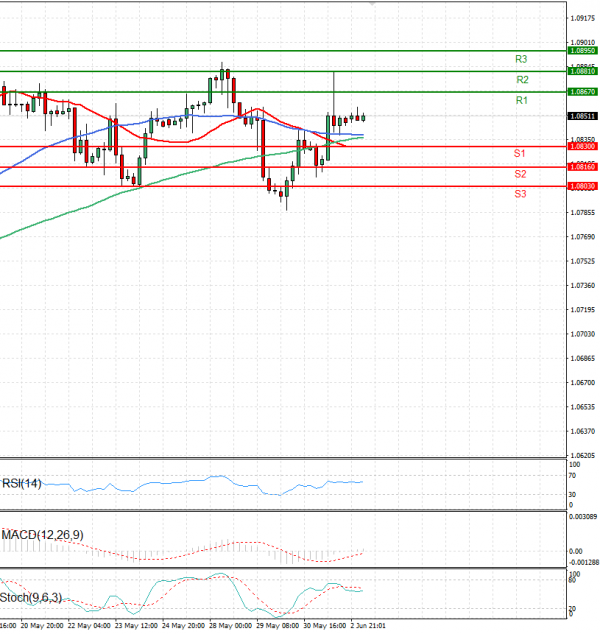Click the current price tag 1.08511
600x634 pixels.
pyautogui.click(x=582, y=116)
